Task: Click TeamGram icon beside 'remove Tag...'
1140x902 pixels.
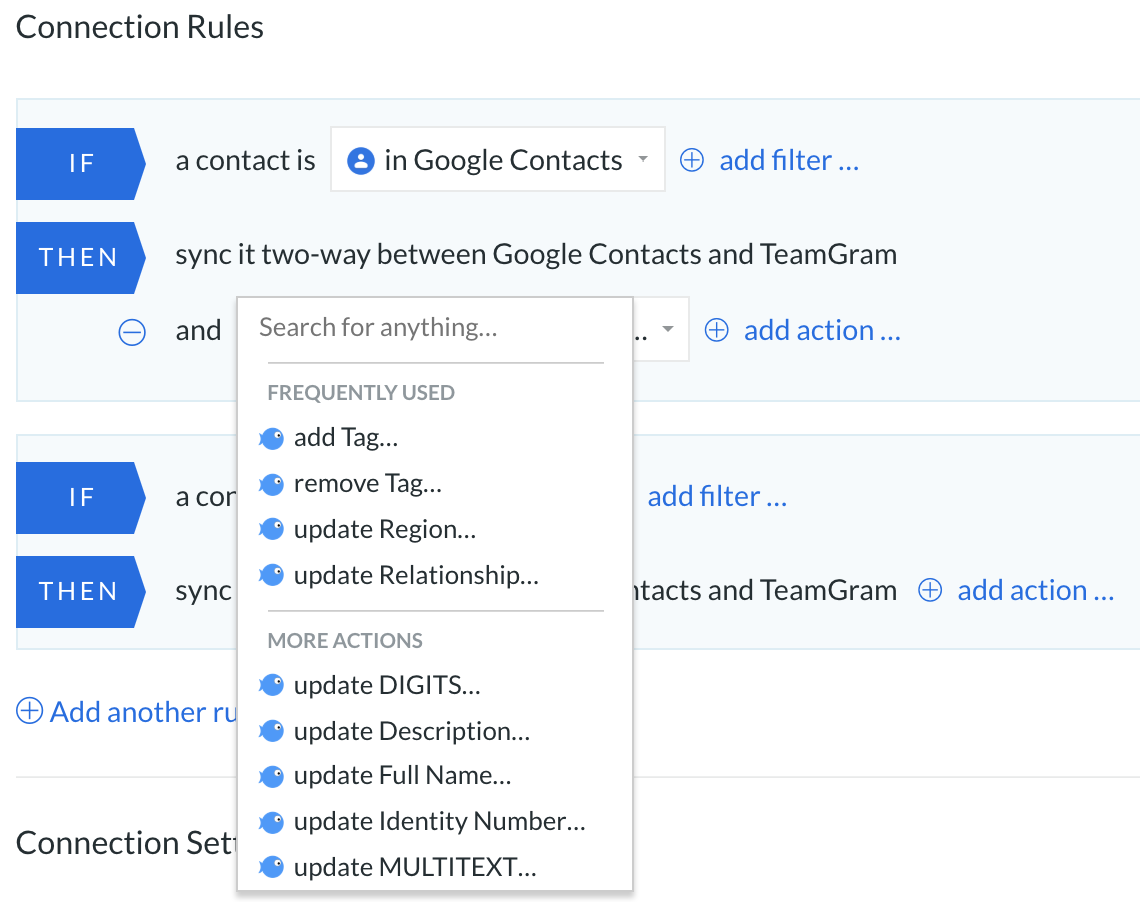Action: (x=271, y=484)
